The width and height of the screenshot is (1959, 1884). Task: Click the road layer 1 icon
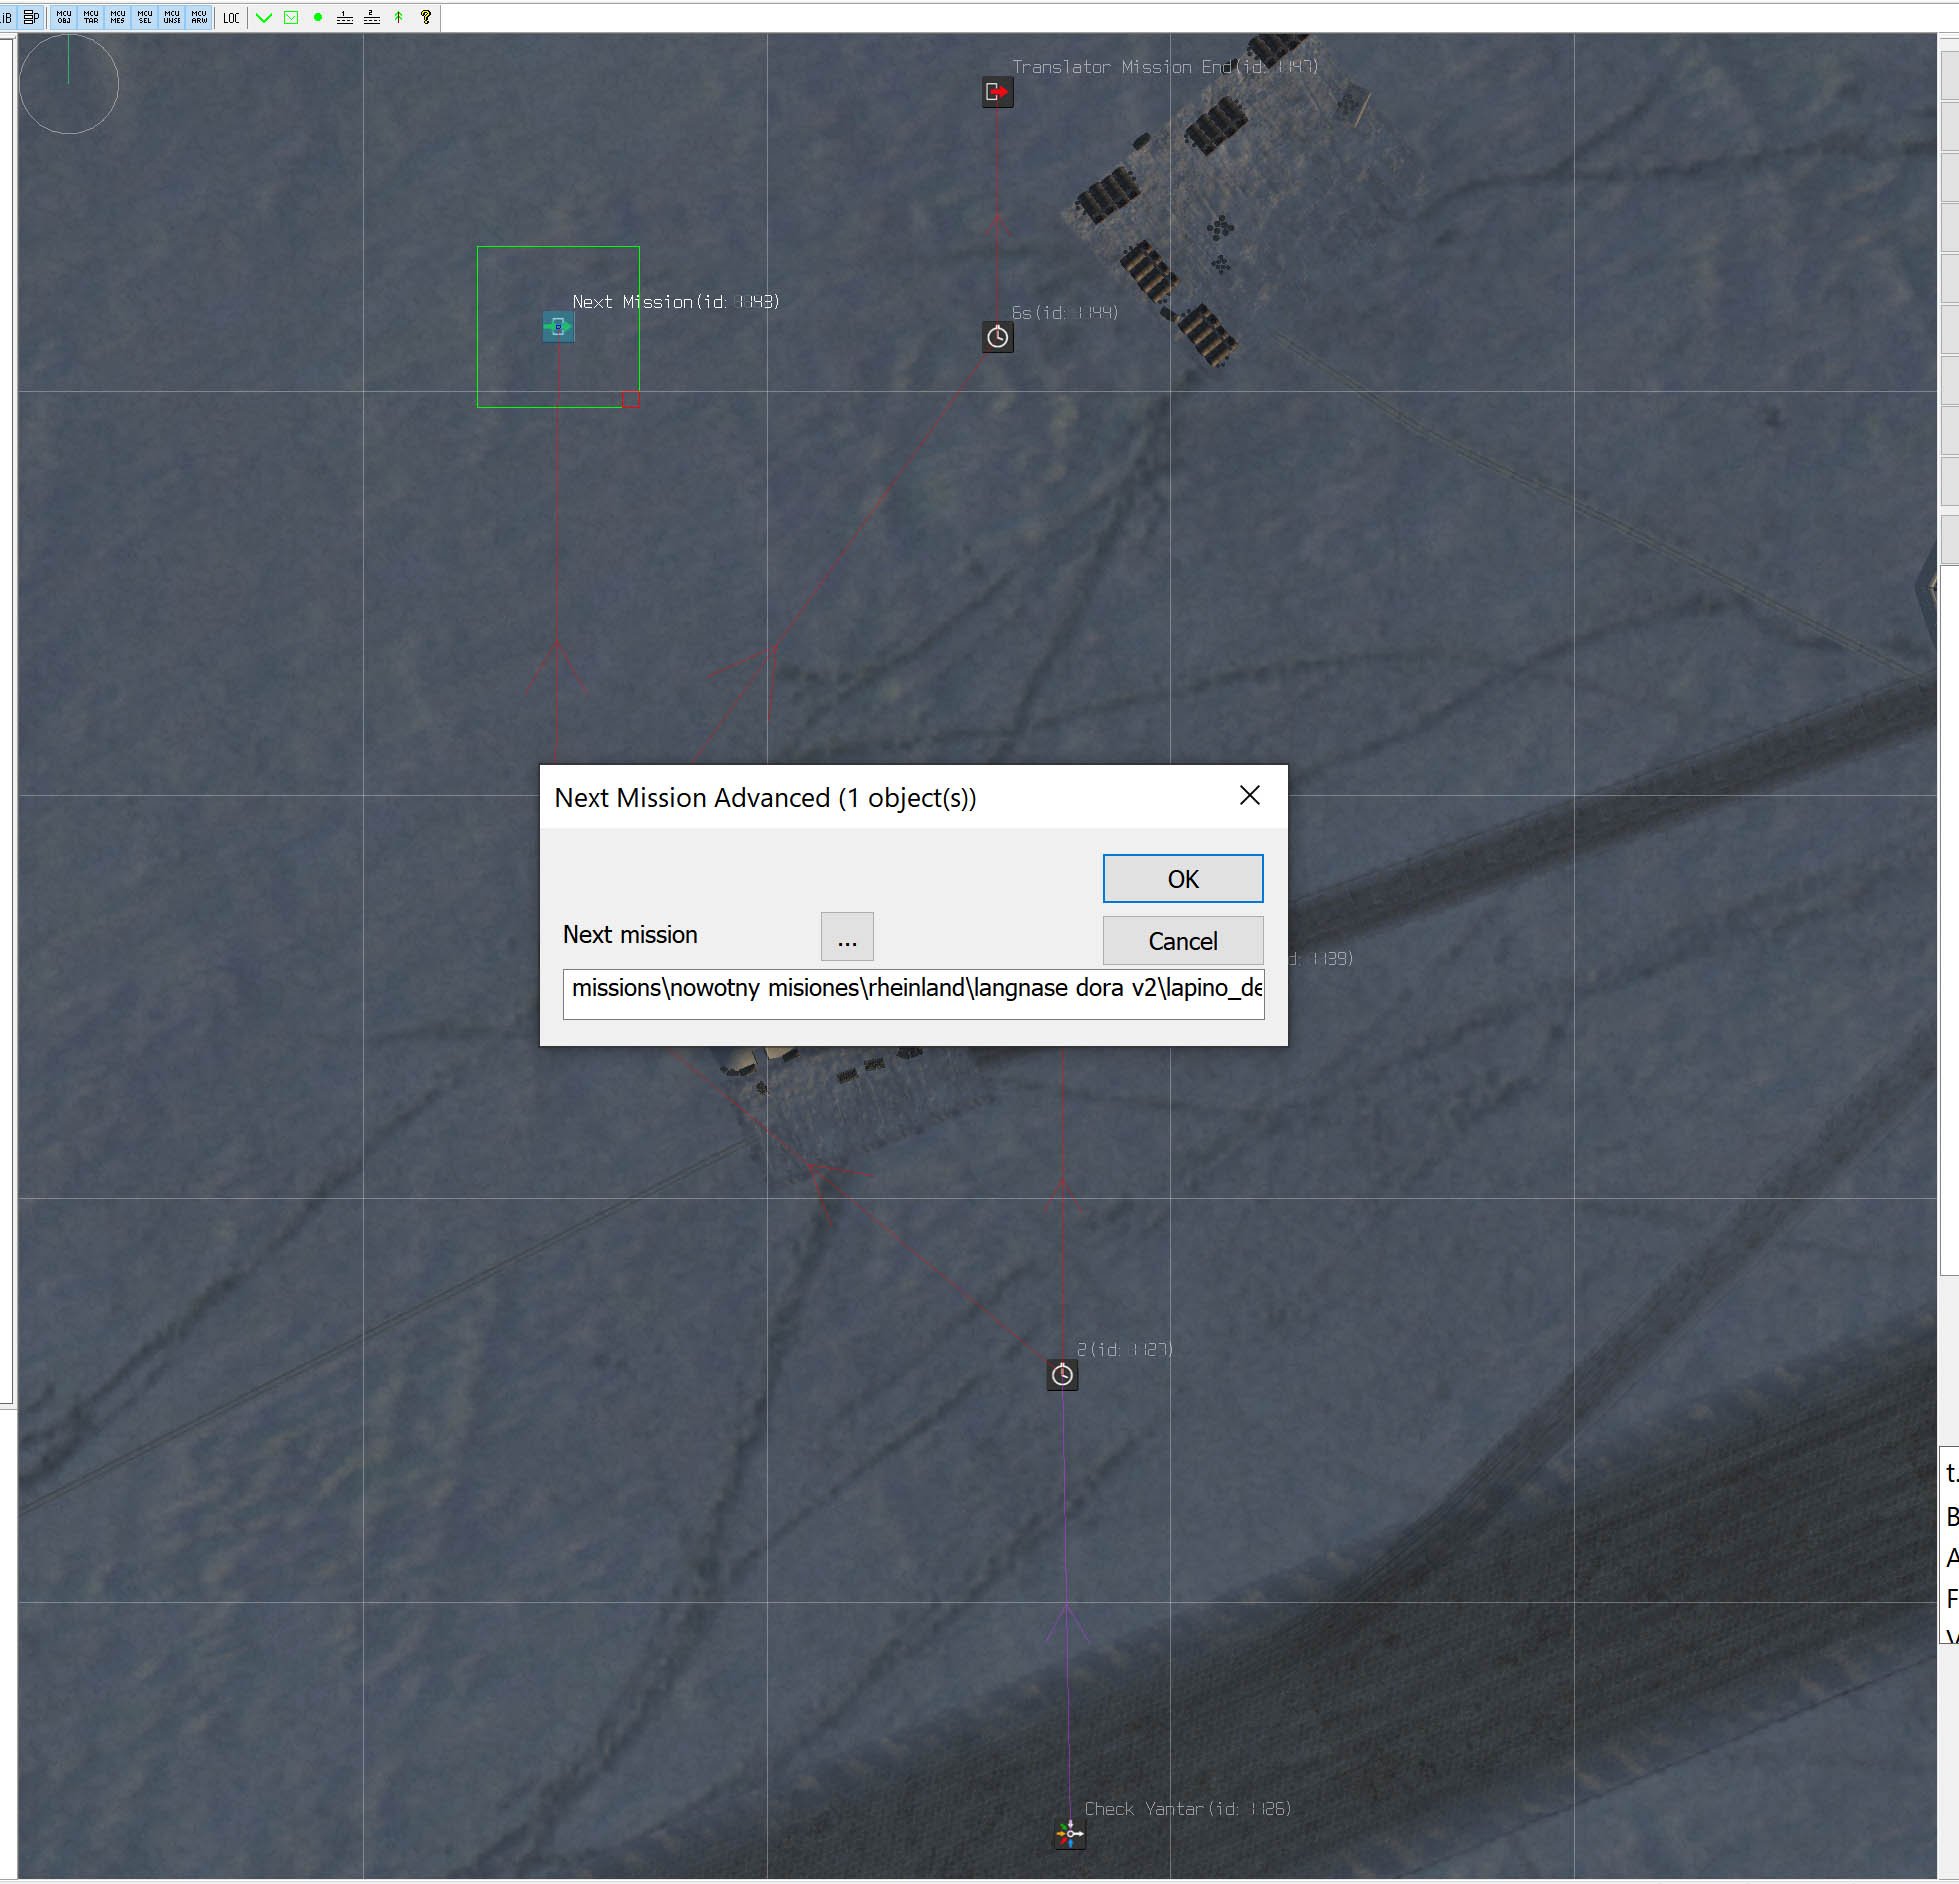pyautogui.click(x=345, y=17)
